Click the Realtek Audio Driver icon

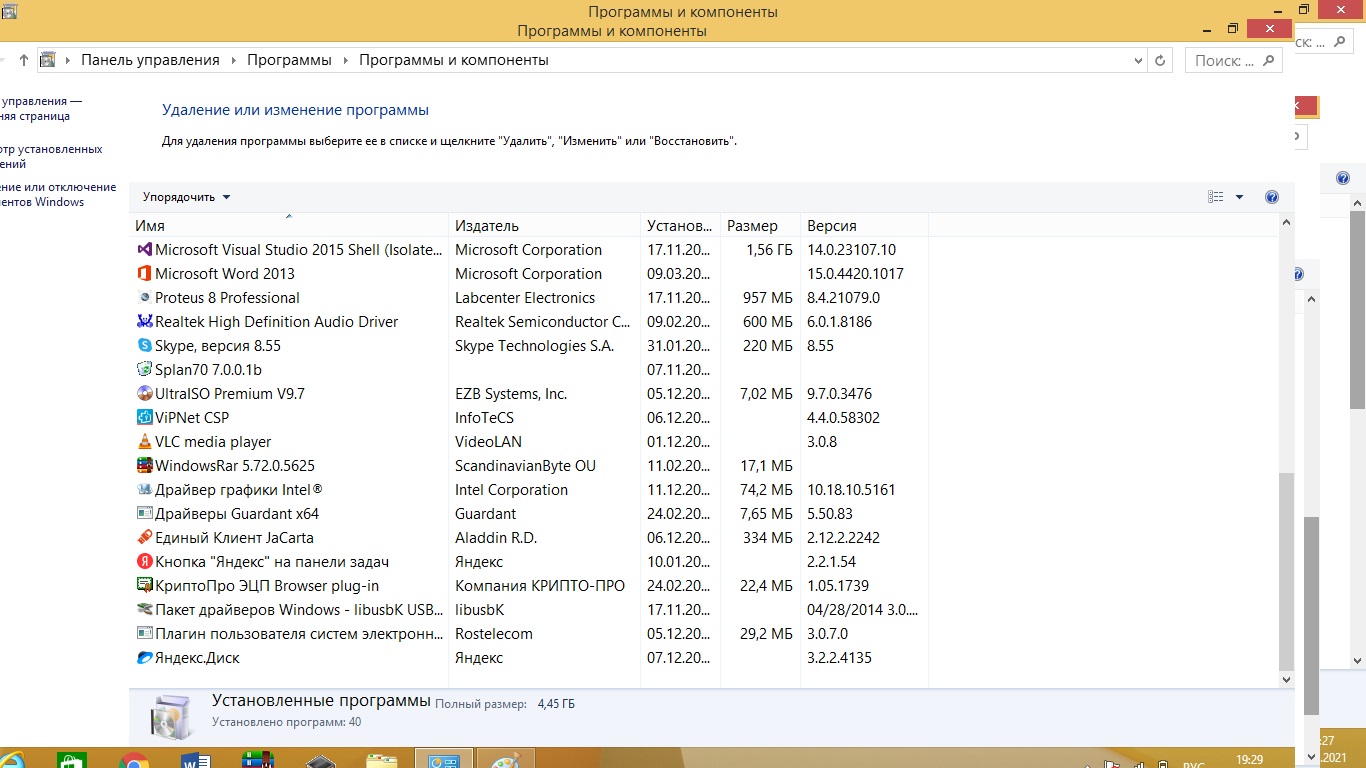coord(144,322)
